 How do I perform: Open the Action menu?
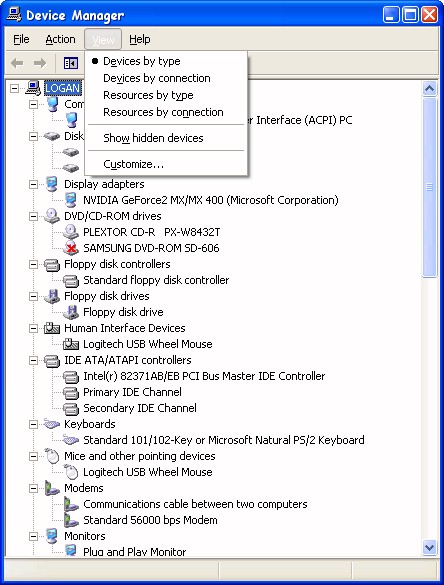(60, 39)
